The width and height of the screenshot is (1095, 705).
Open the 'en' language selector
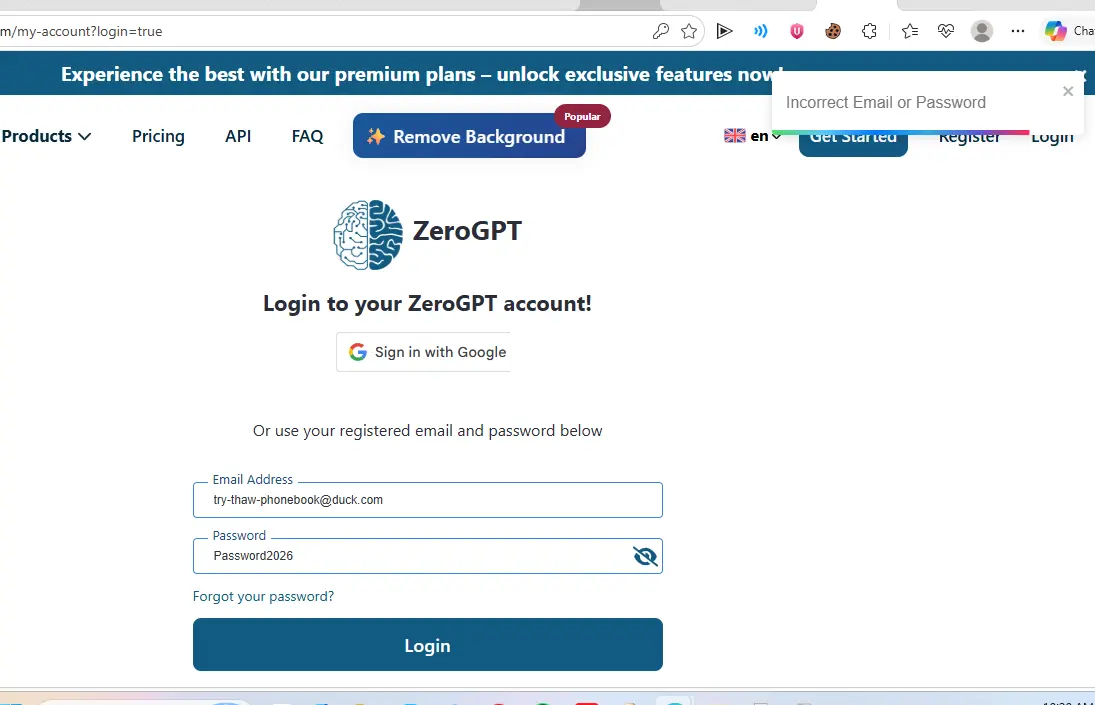click(x=752, y=135)
